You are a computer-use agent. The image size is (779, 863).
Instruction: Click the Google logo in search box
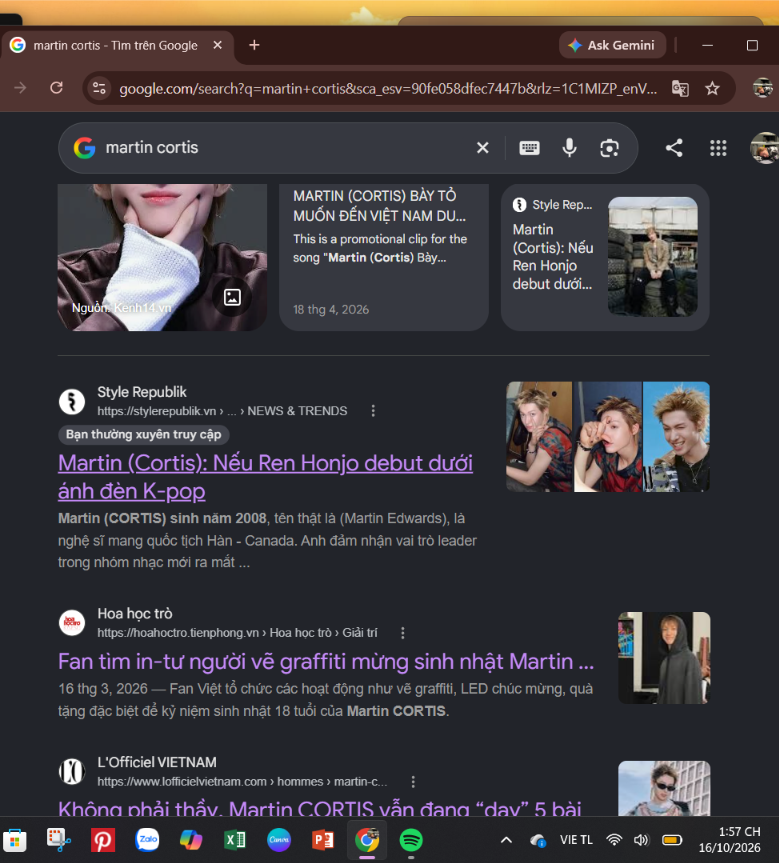click(85, 148)
